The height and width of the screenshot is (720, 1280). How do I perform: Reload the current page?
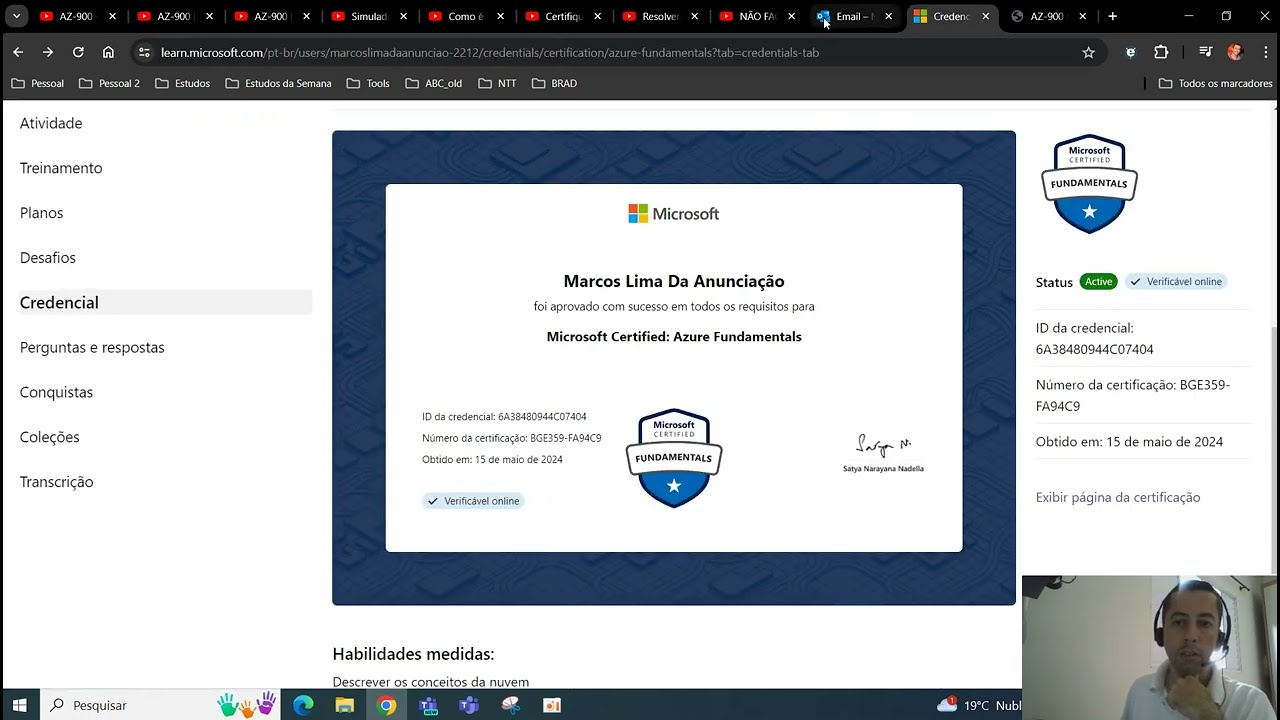(x=78, y=52)
